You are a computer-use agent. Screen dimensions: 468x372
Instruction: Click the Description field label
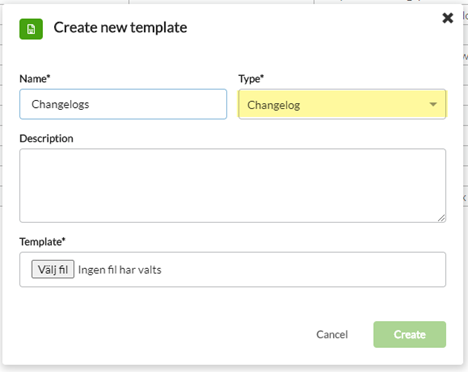pyautogui.click(x=46, y=138)
